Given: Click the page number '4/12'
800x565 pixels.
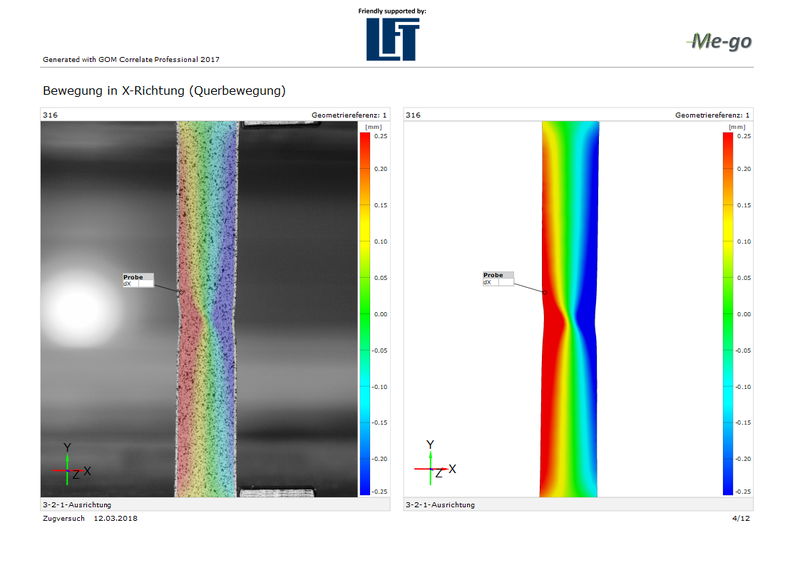Looking at the screenshot, I should 741,519.
